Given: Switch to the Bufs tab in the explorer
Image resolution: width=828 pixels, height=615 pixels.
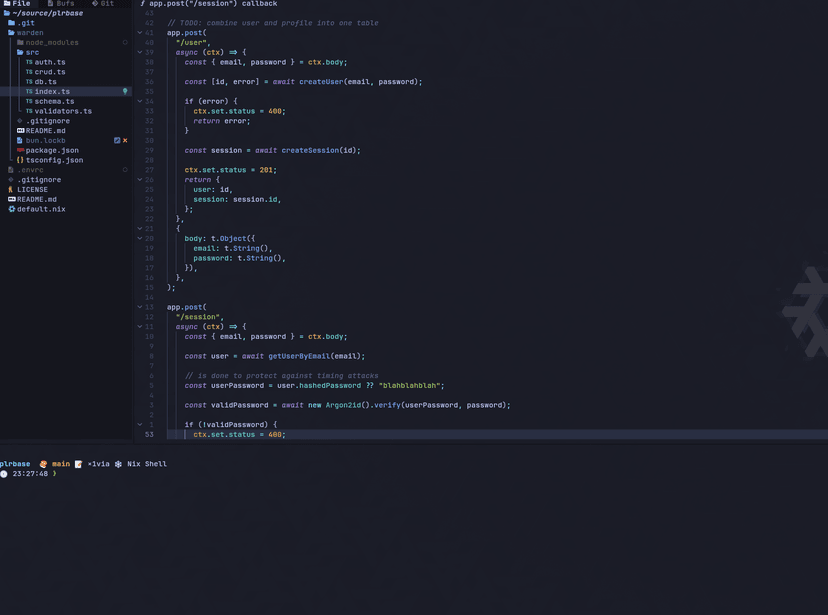Looking at the screenshot, I should (61, 3).
